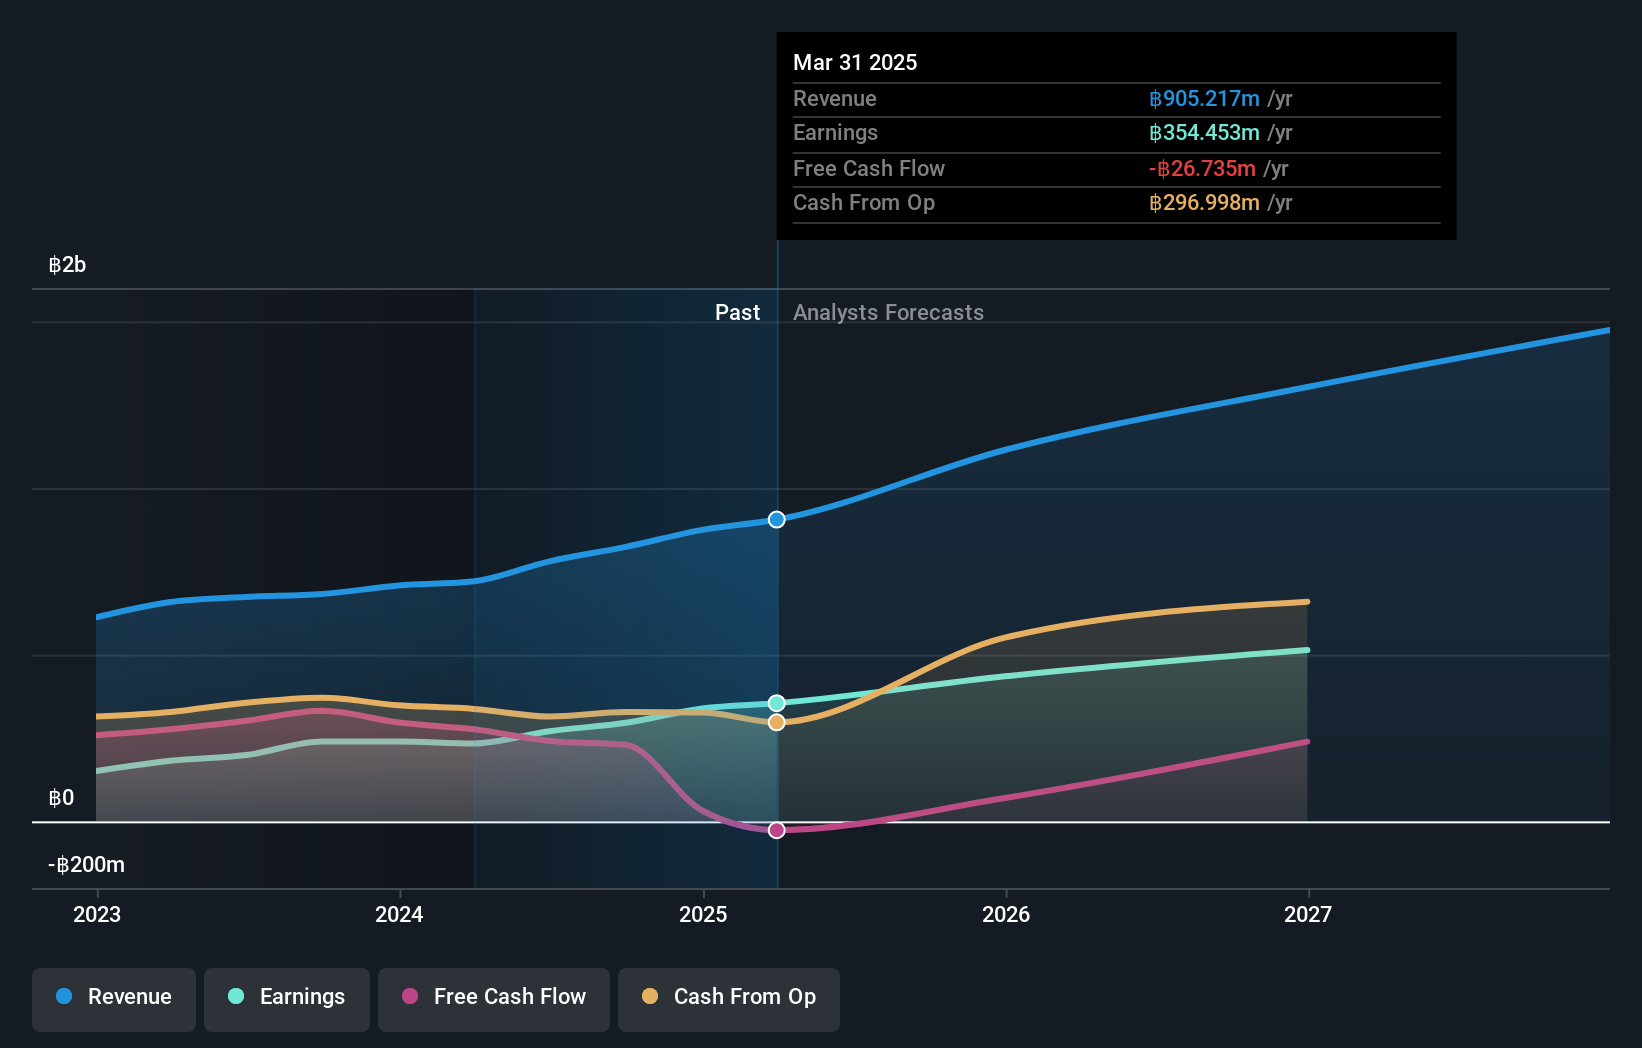
Task: Click the Cash From Op label in tooltip
Action: point(863,203)
